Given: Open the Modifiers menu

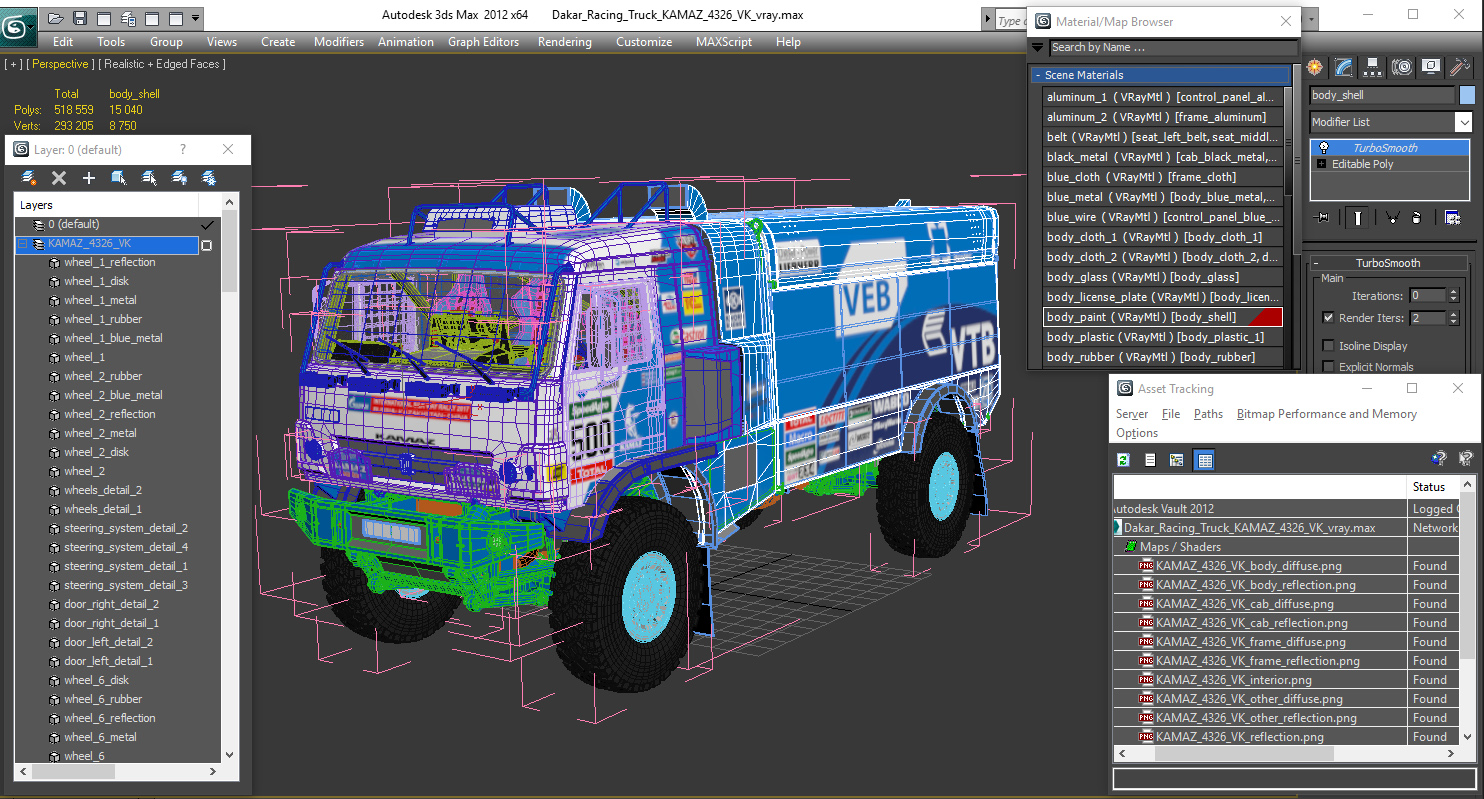Looking at the screenshot, I should coord(339,42).
